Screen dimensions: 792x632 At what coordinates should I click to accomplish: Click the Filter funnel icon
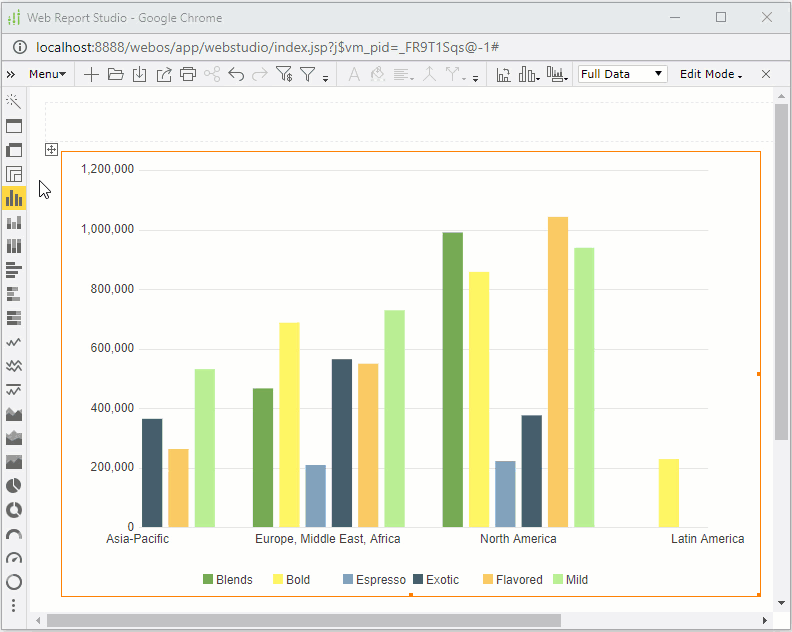coord(307,74)
